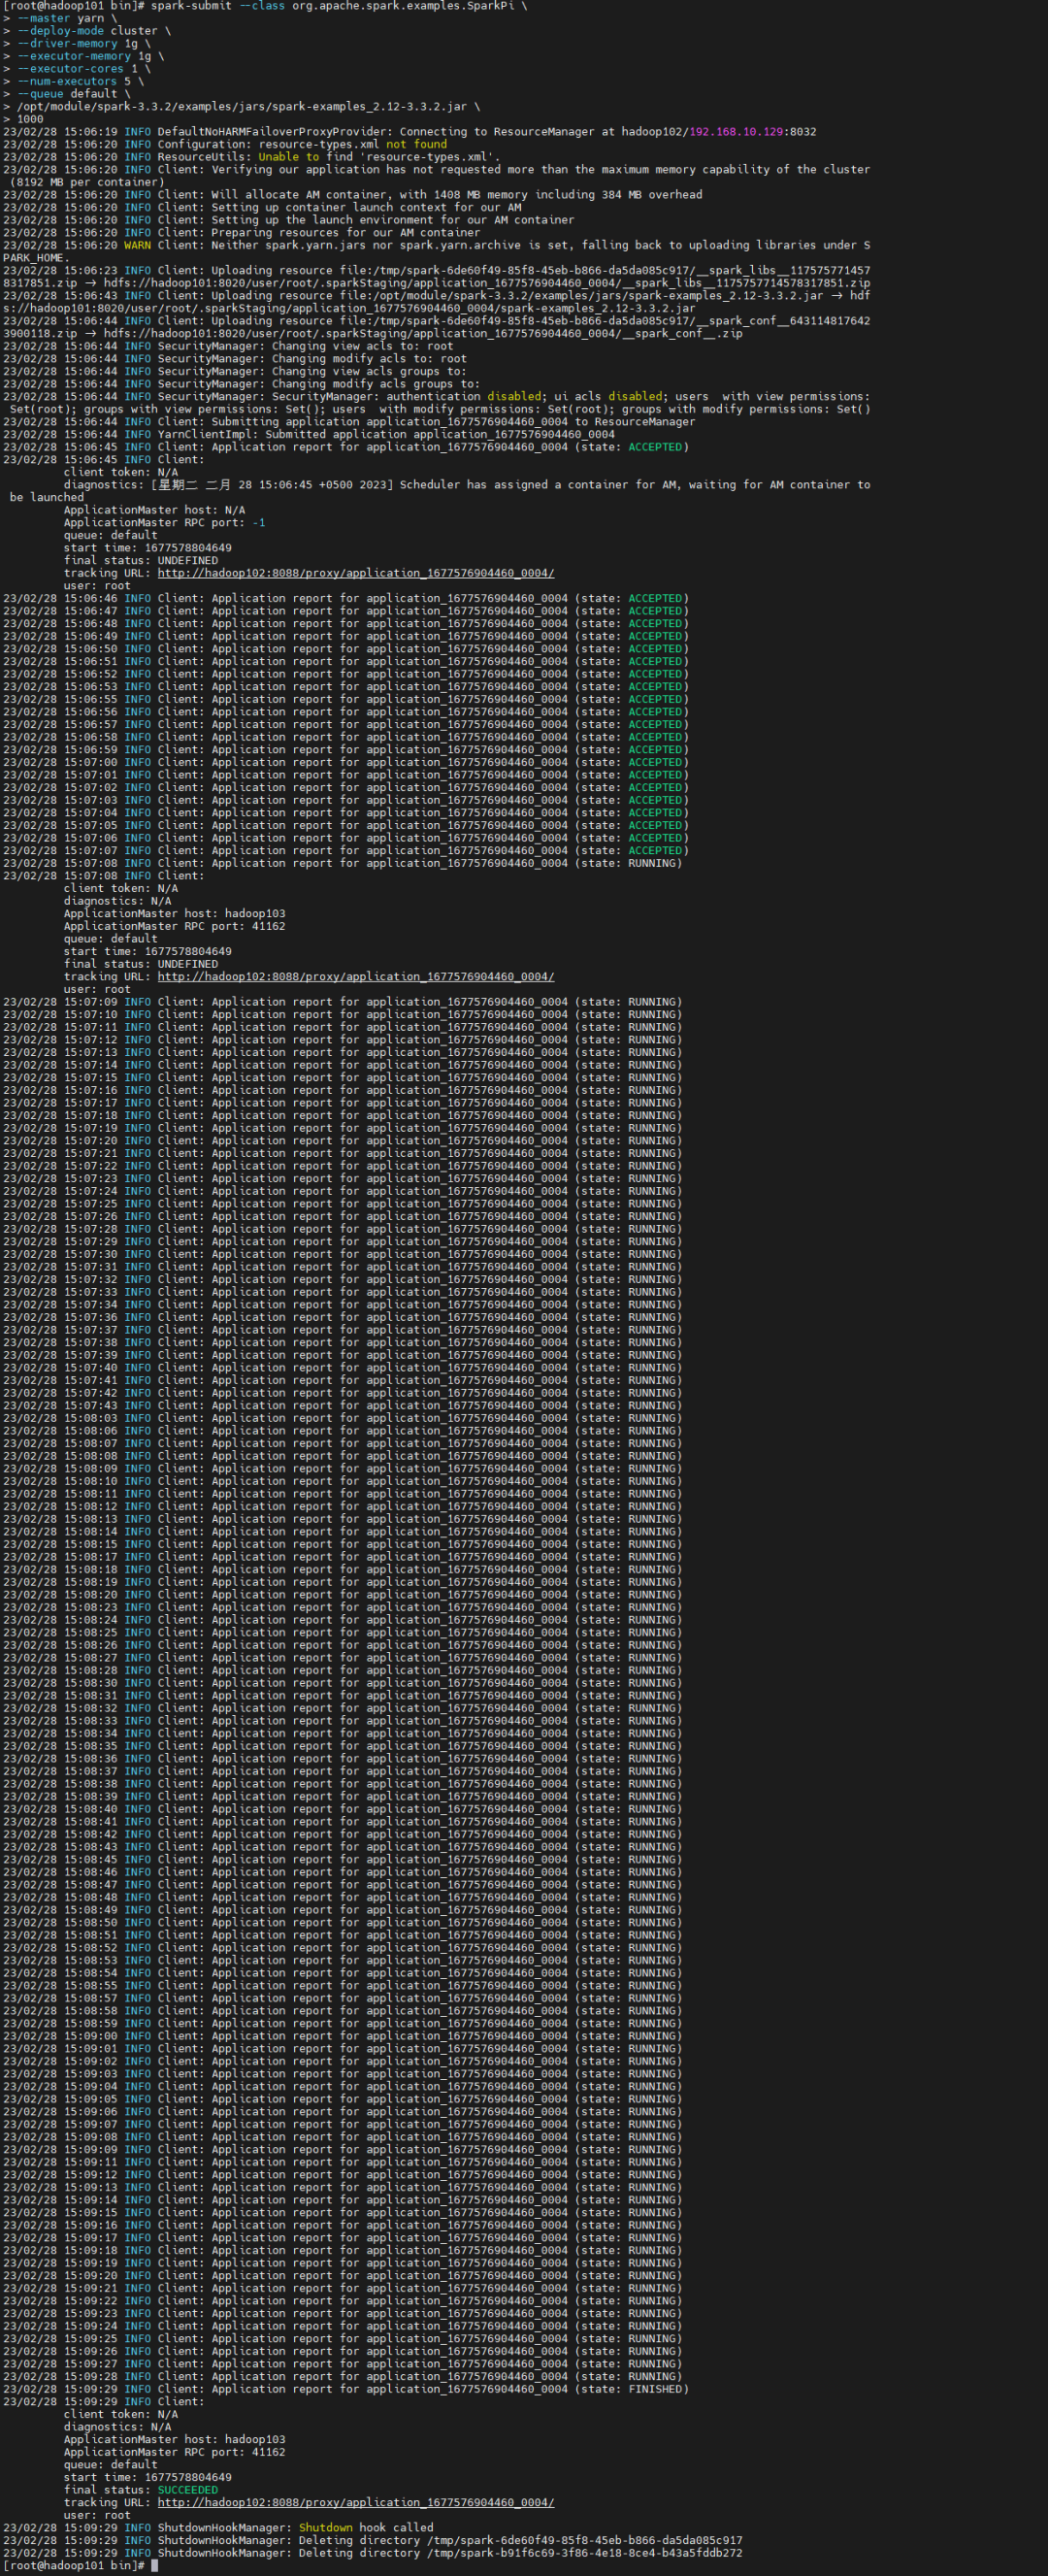Viewport: 1048px width, 2576px height.
Task: Click the green ACCEPTED state at 15:06:45
Action: click(655, 447)
